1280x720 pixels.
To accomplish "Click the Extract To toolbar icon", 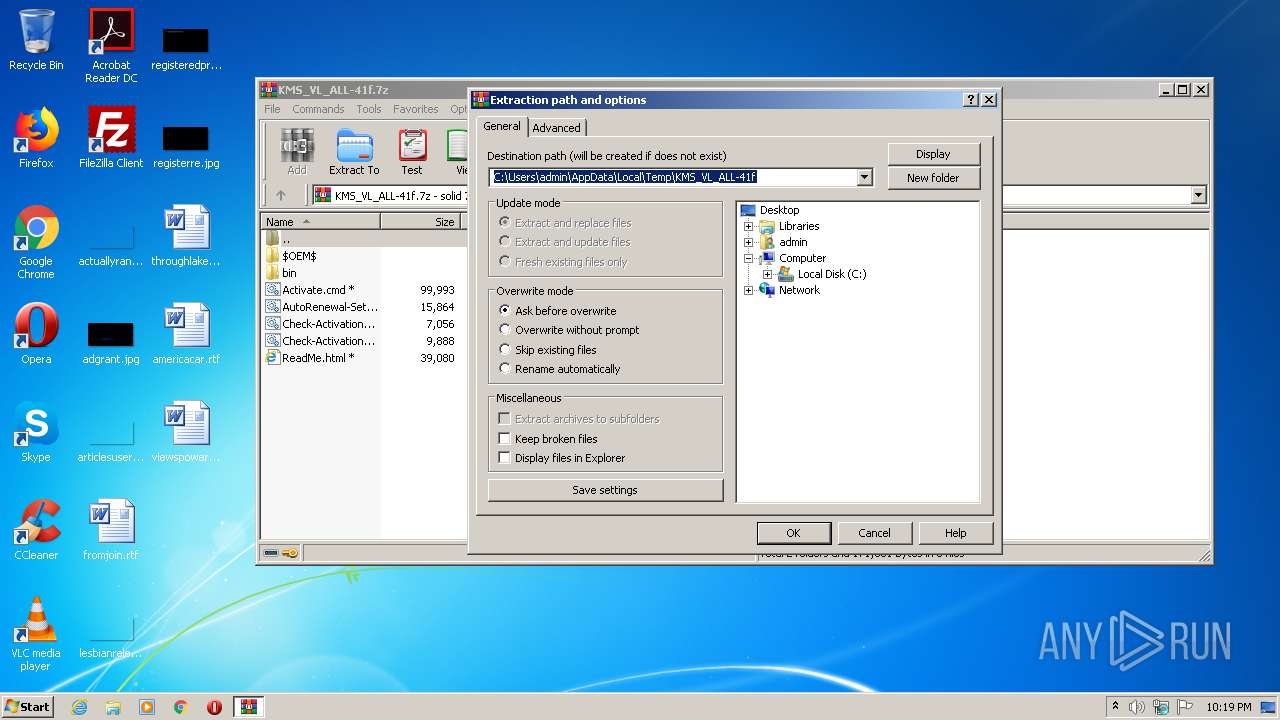I will point(354,152).
